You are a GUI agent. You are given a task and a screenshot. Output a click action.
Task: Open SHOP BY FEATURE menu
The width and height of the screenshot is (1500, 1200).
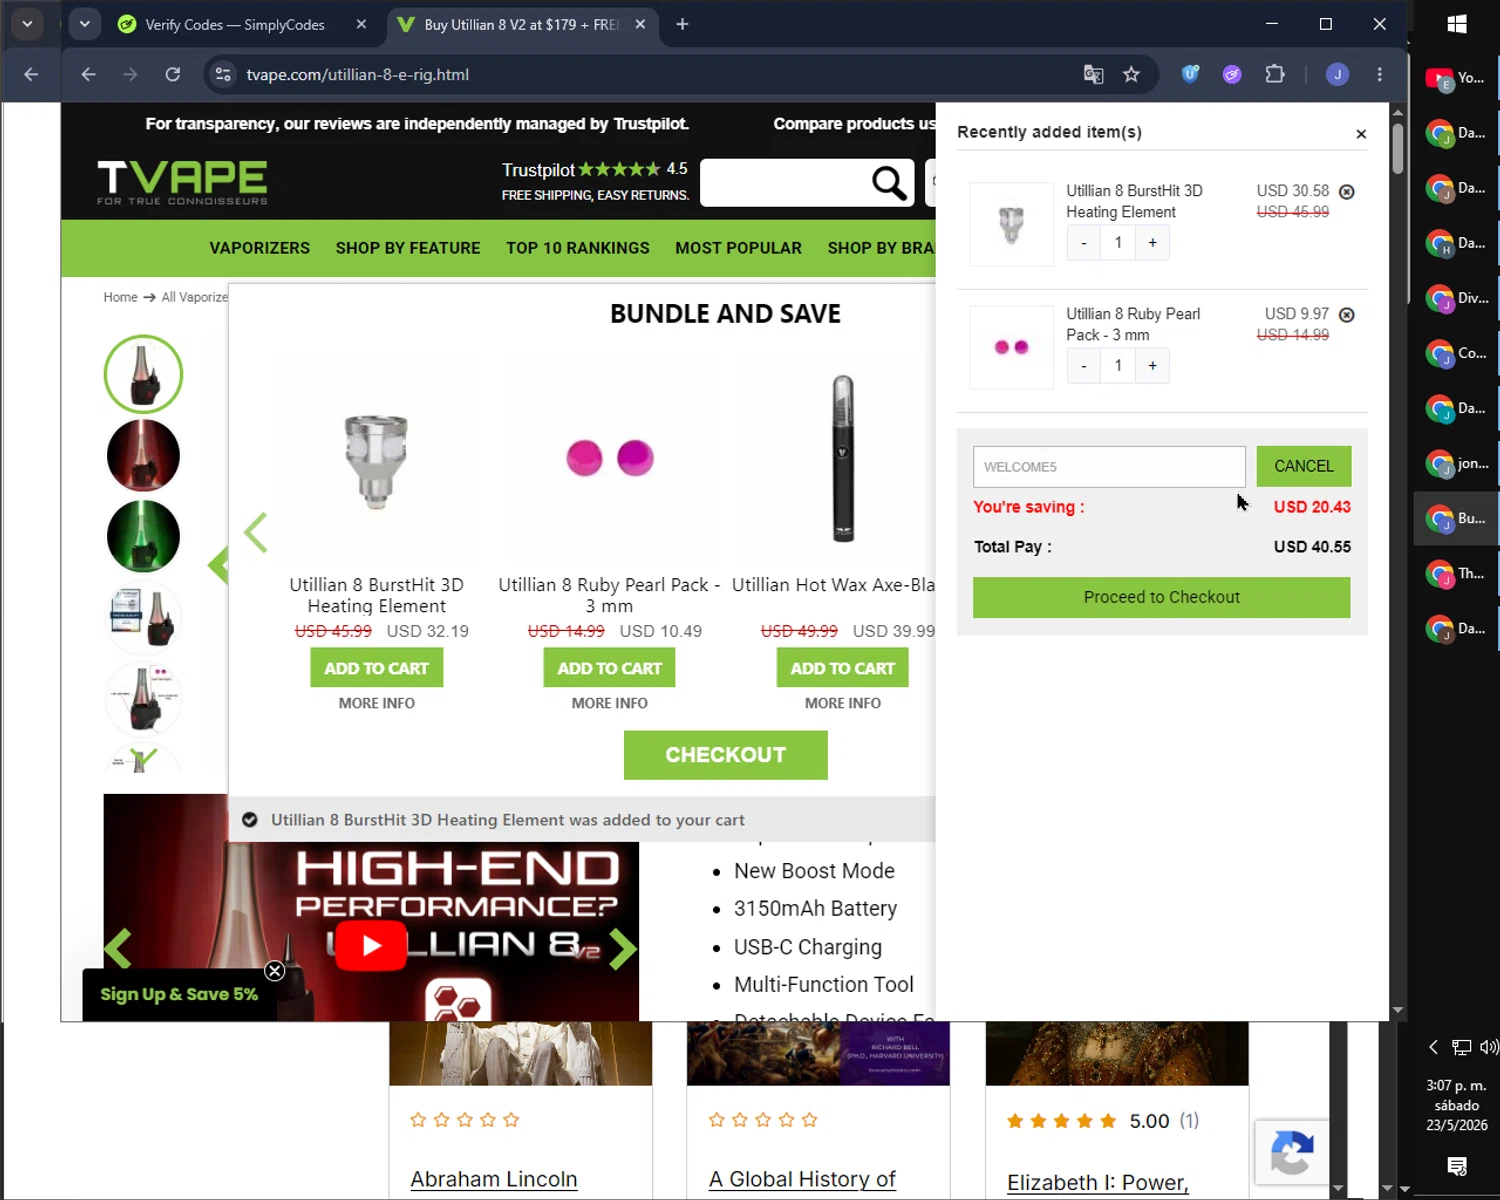click(x=408, y=248)
